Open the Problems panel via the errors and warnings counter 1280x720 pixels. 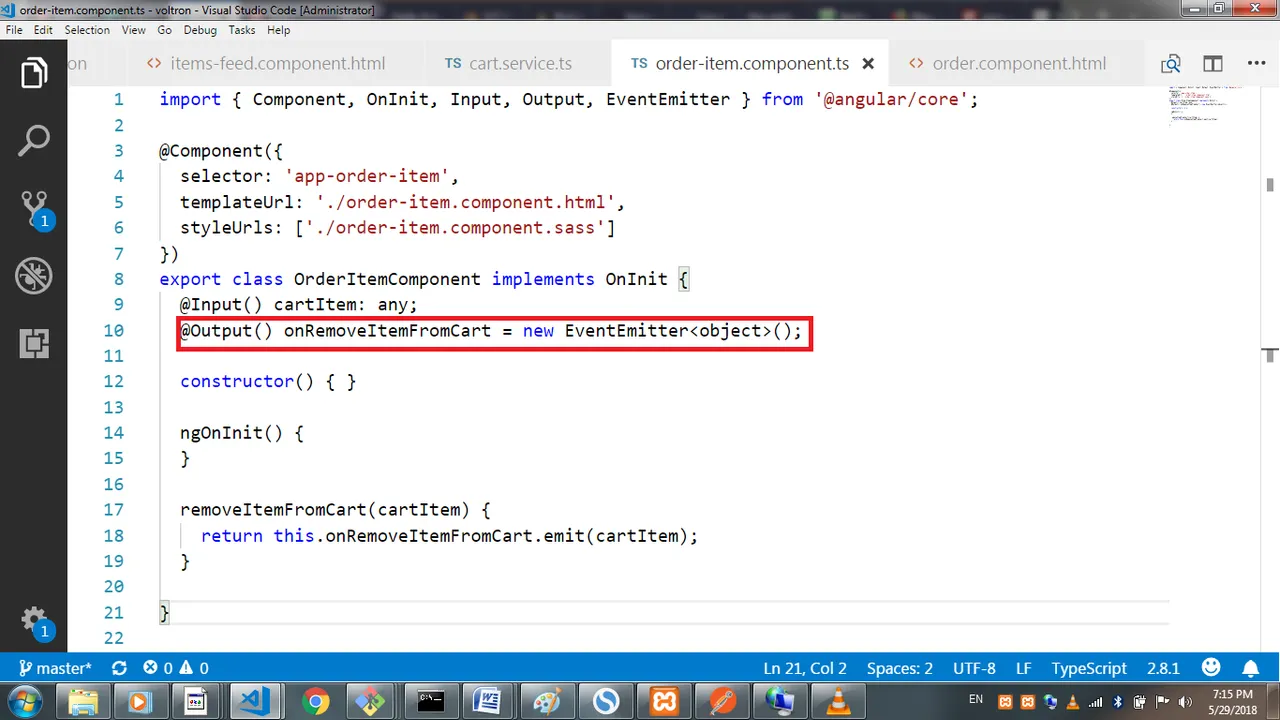tap(176, 668)
